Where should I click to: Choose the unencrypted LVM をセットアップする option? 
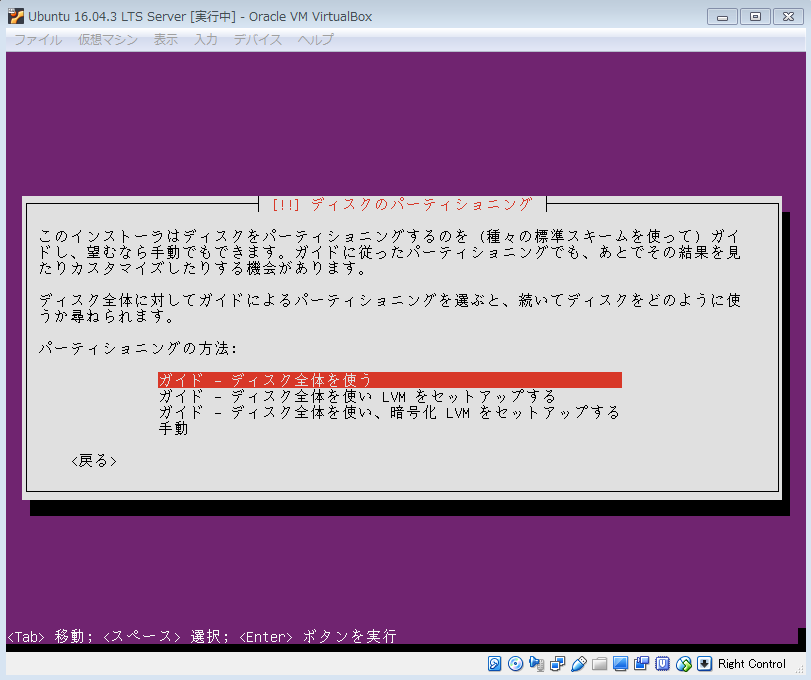click(x=357, y=396)
